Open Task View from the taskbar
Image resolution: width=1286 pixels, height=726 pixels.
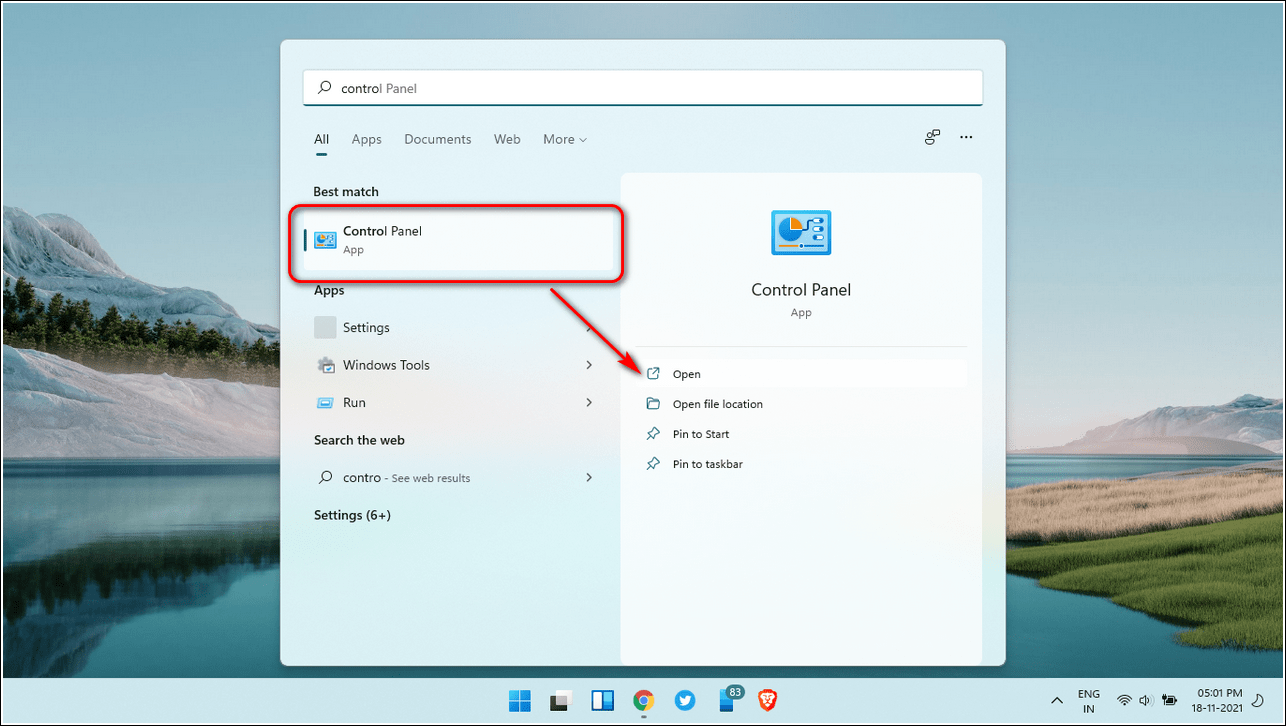coord(561,700)
